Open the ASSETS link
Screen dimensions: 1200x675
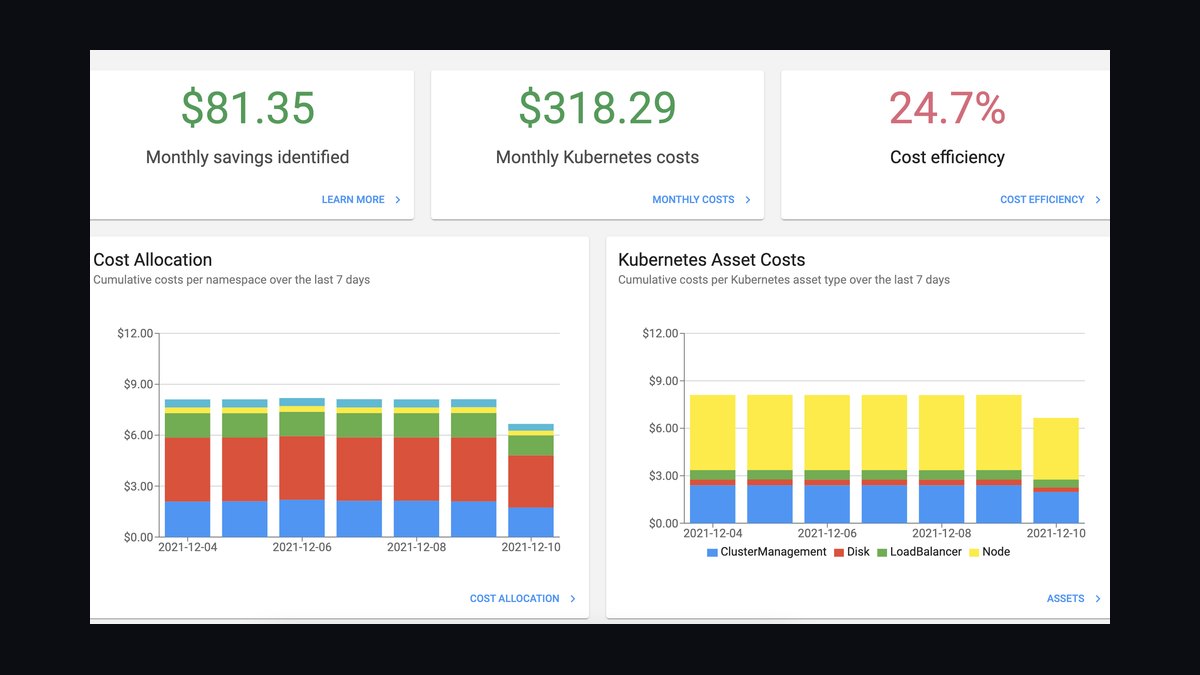1066,599
